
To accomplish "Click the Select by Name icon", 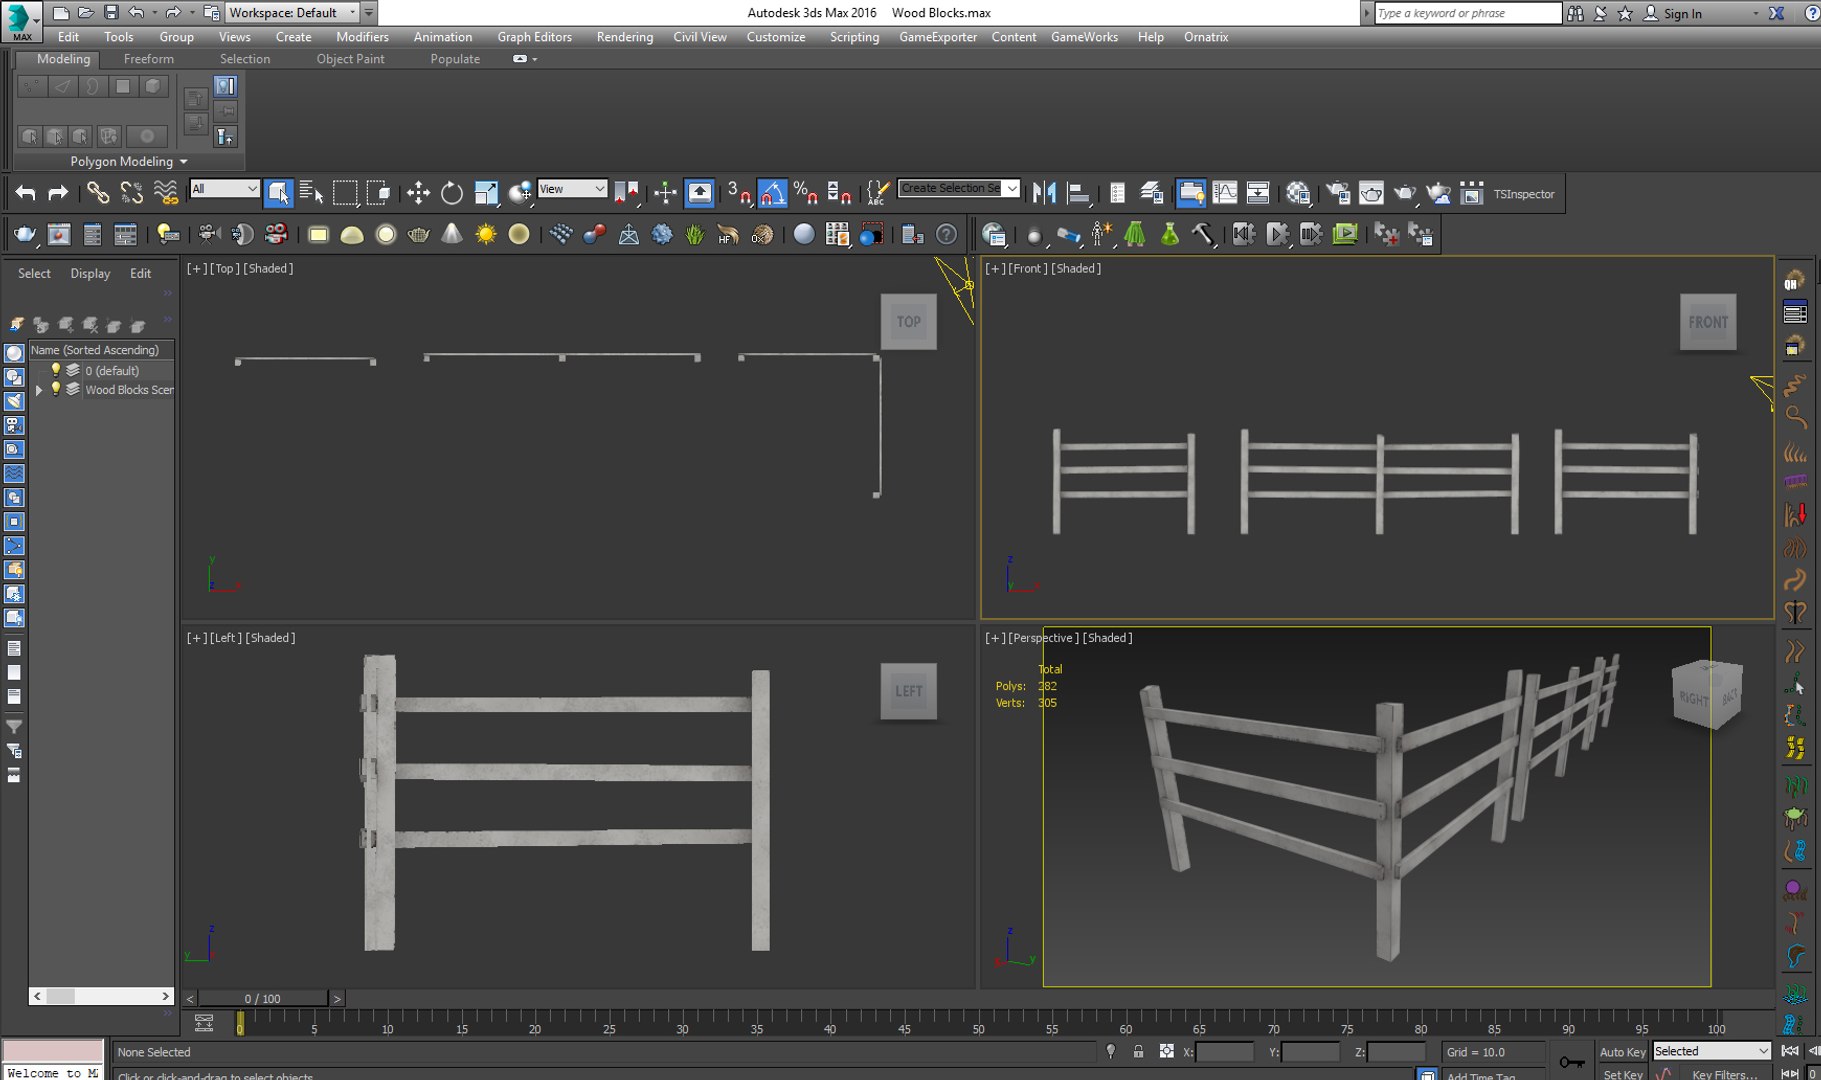I will (311, 193).
